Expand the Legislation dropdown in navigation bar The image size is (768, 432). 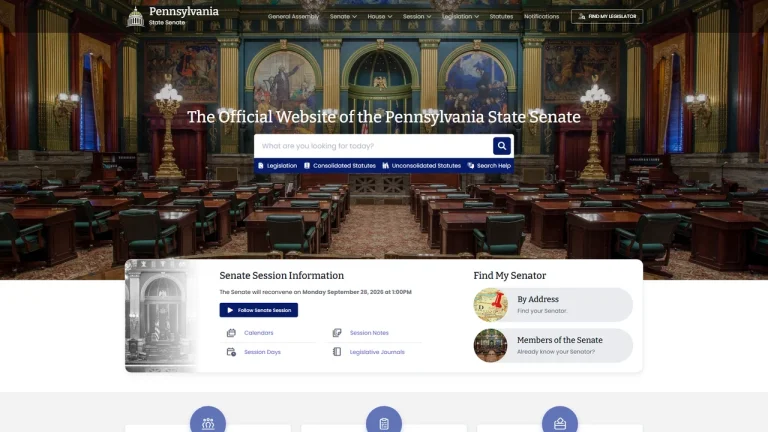(x=460, y=16)
